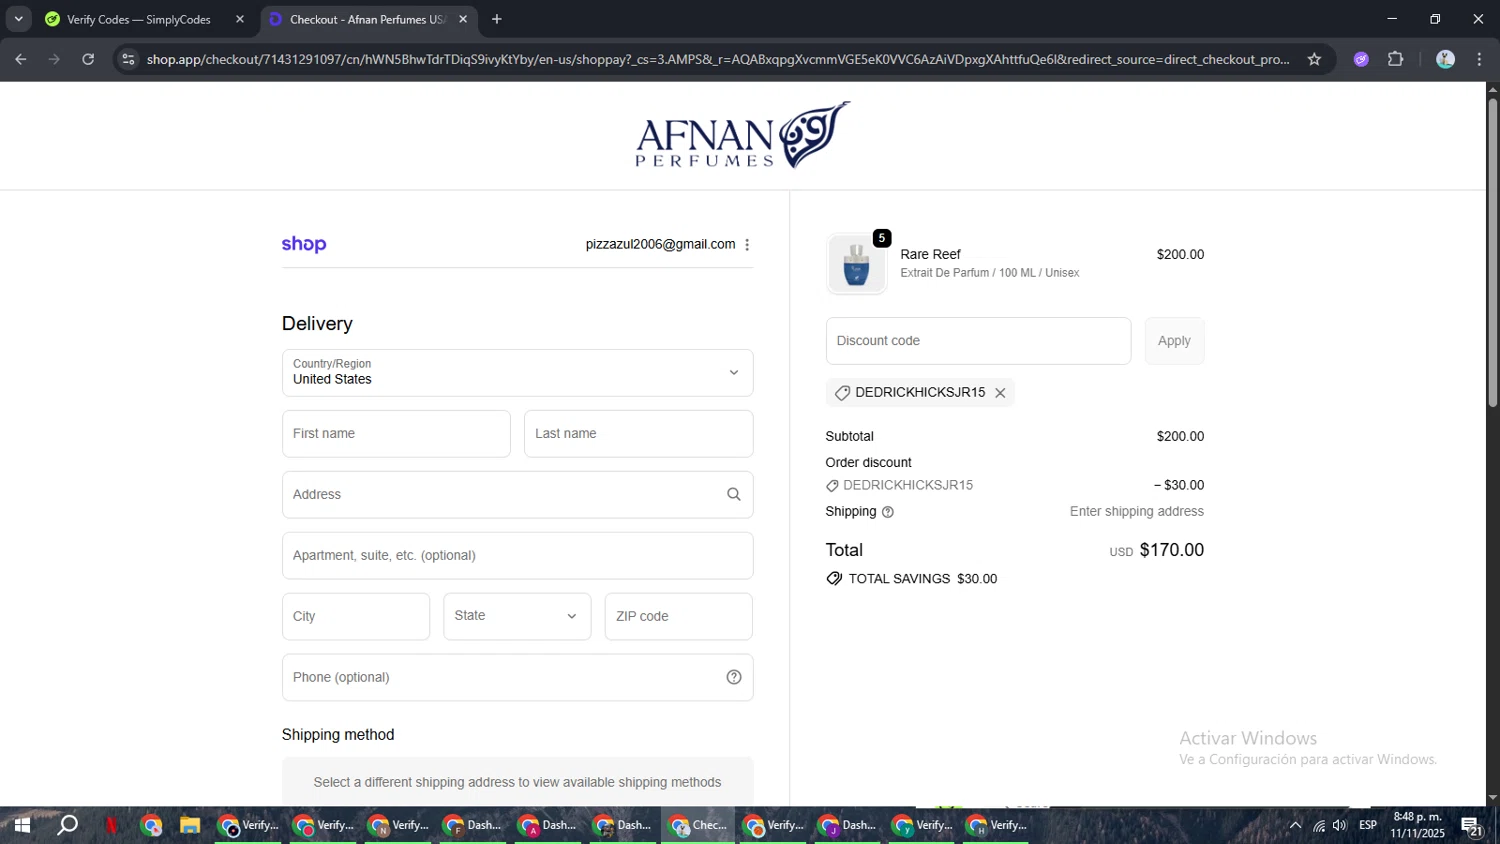The image size is (1500, 844).
Task: Click the address search magnifier icon
Action: 734,495
